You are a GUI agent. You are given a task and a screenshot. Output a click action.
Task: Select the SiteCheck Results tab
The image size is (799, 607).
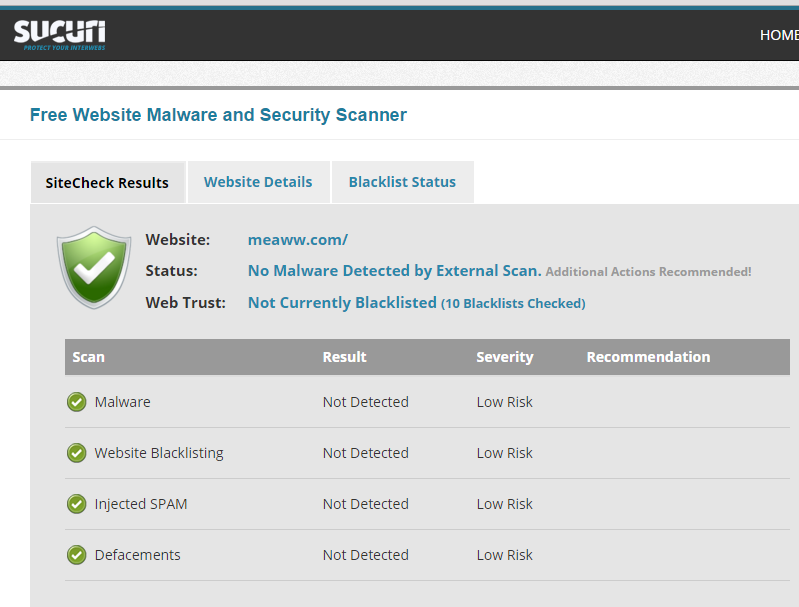(108, 182)
